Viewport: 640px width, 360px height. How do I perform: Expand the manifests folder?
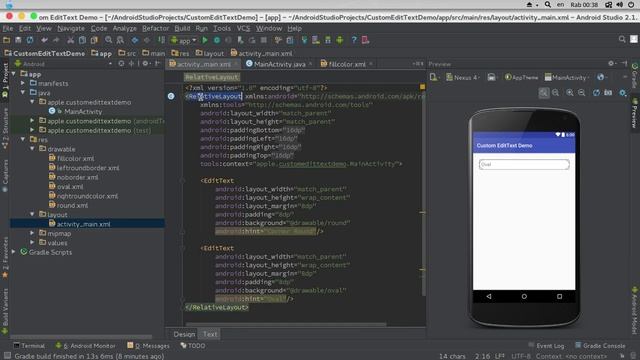23,83
